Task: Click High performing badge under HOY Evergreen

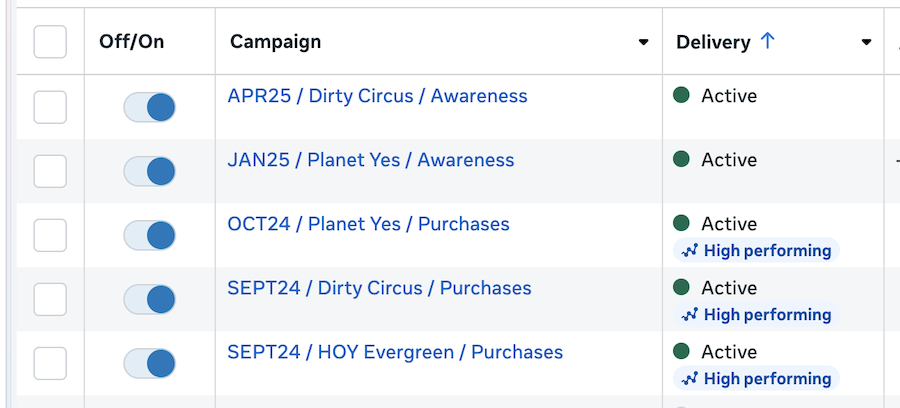Action: 756,379
